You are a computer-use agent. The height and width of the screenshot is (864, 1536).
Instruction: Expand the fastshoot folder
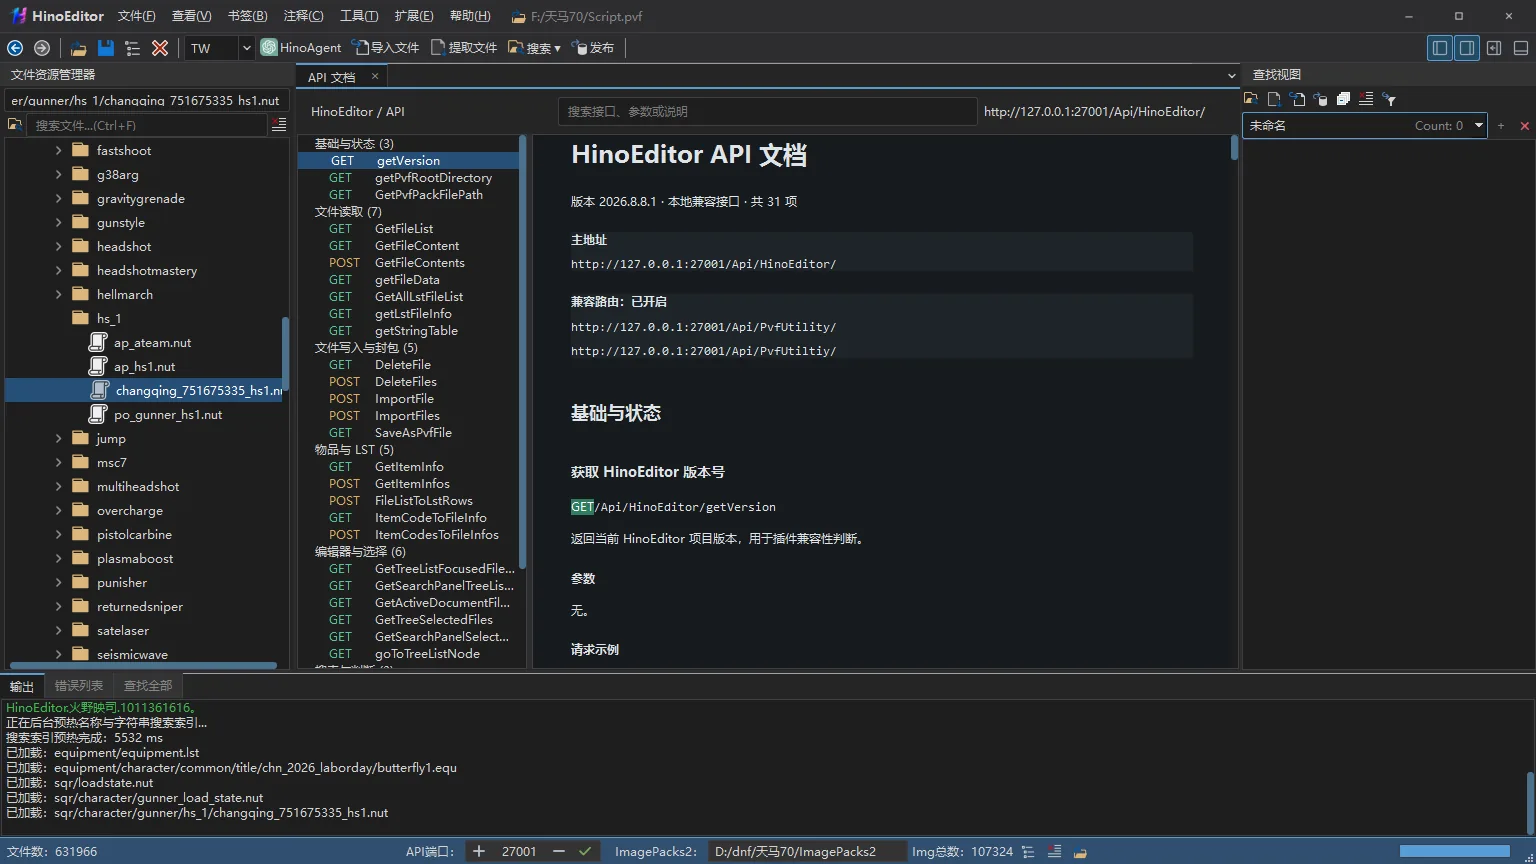coord(58,151)
